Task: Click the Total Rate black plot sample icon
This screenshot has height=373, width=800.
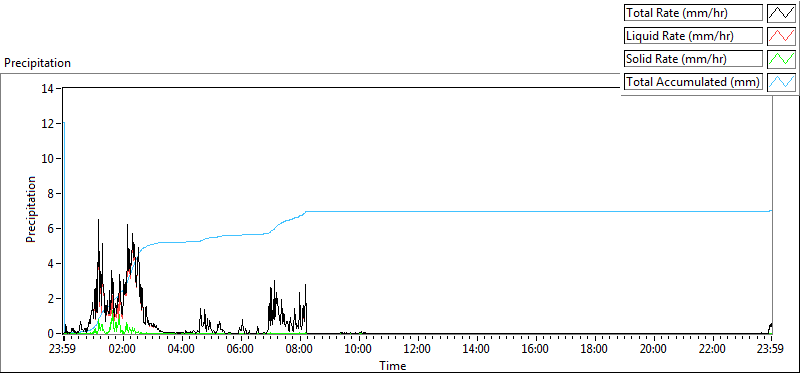Action: tap(782, 13)
